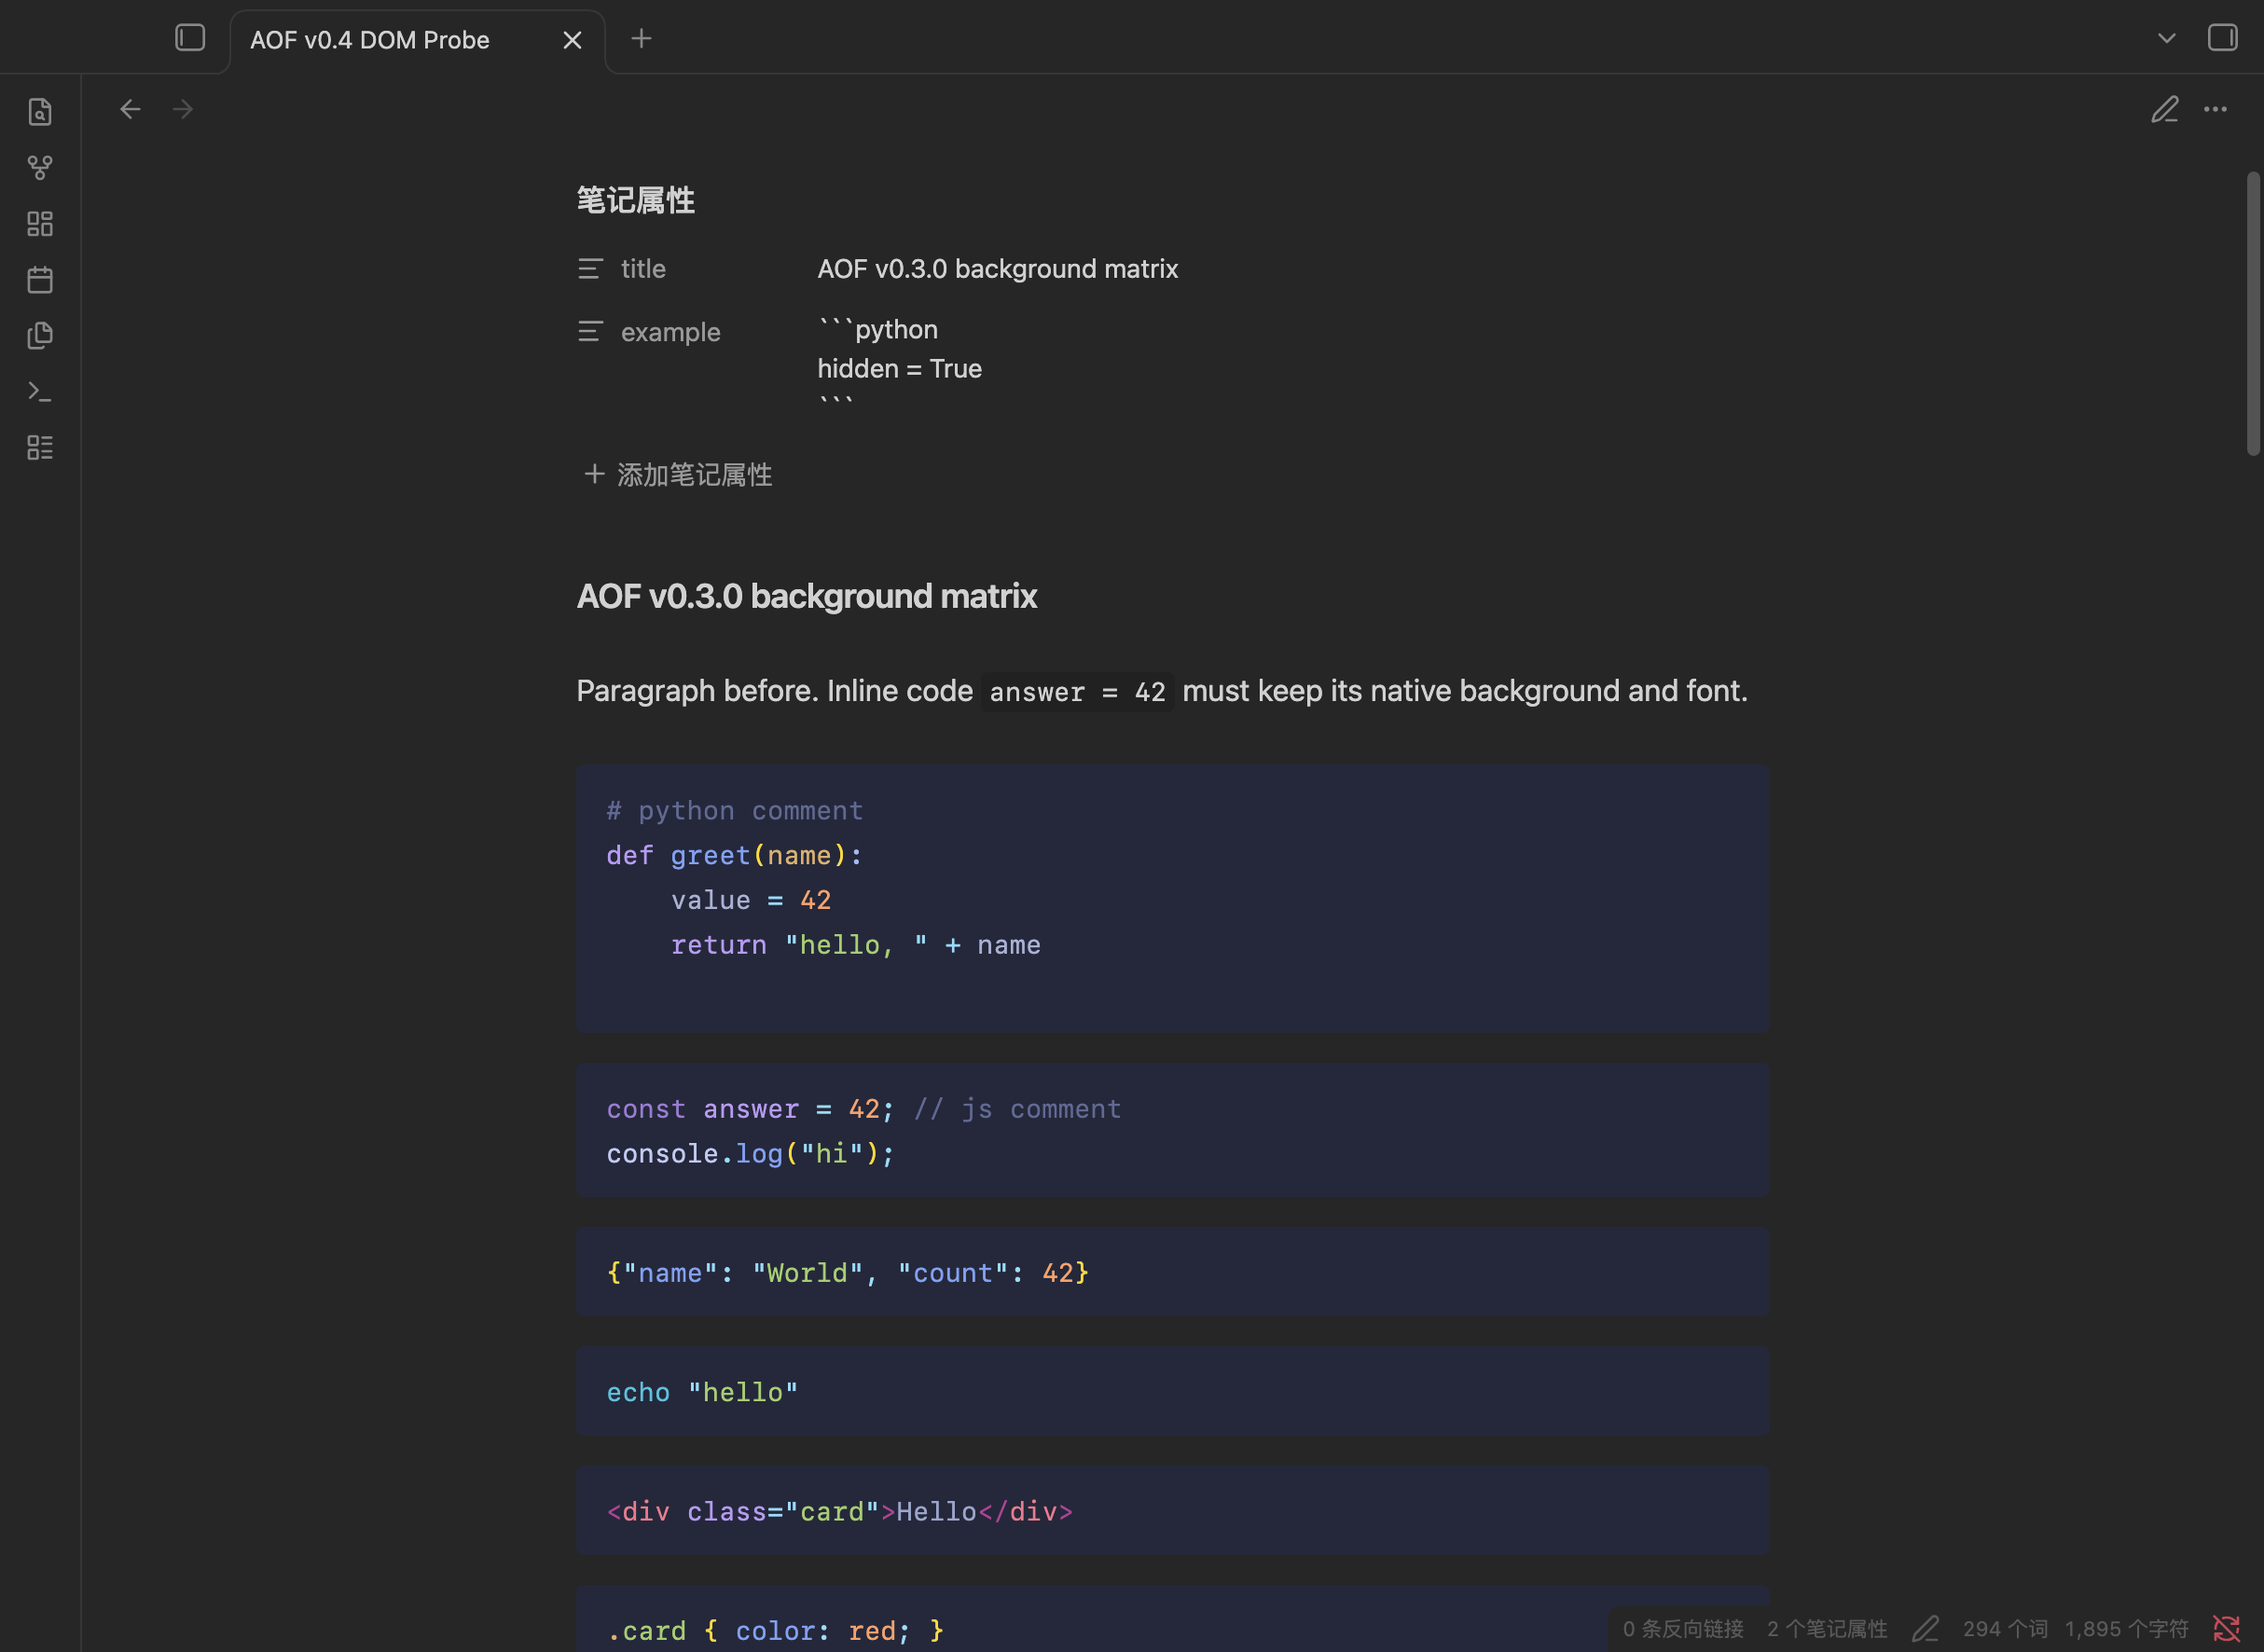This screenshot has height=1652, width=2264.
Task: Navigate forward with right arrow
Action: point(183,109)
